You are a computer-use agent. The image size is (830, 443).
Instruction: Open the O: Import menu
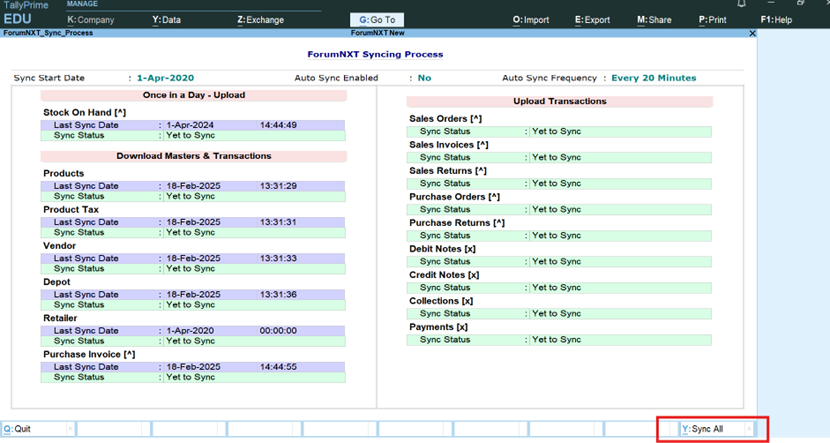530,20
